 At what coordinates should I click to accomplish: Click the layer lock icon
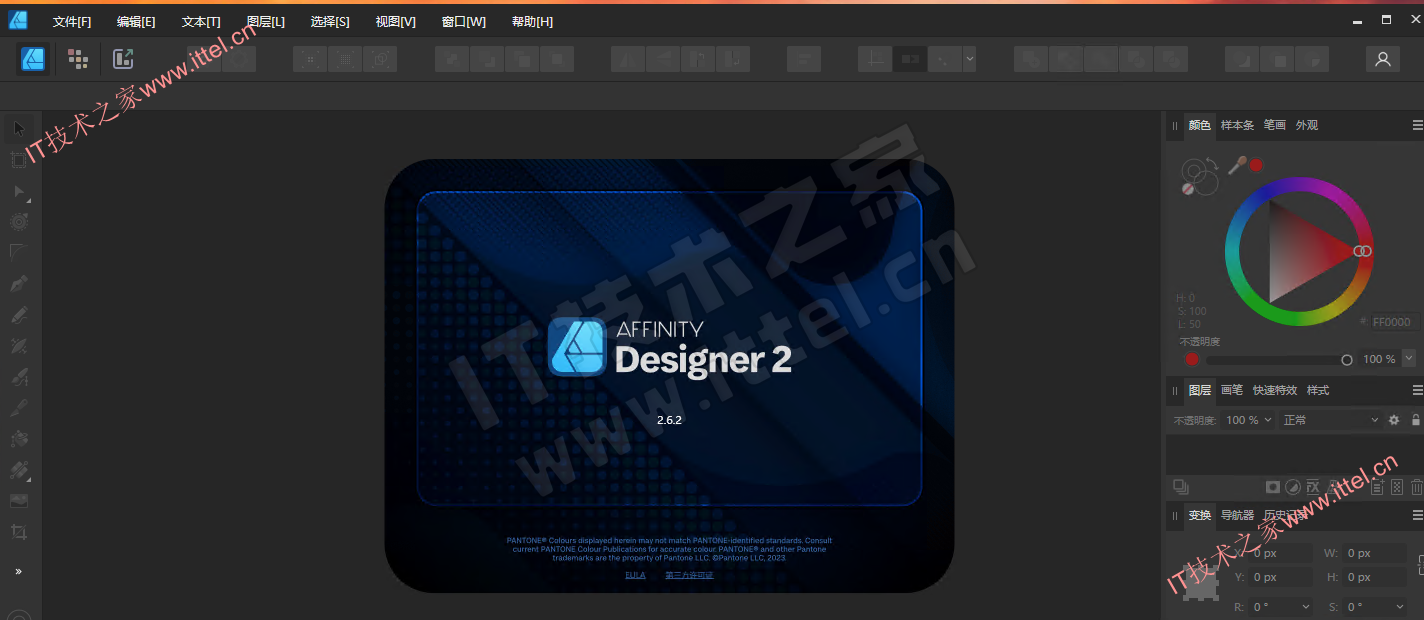[1415, 420]
